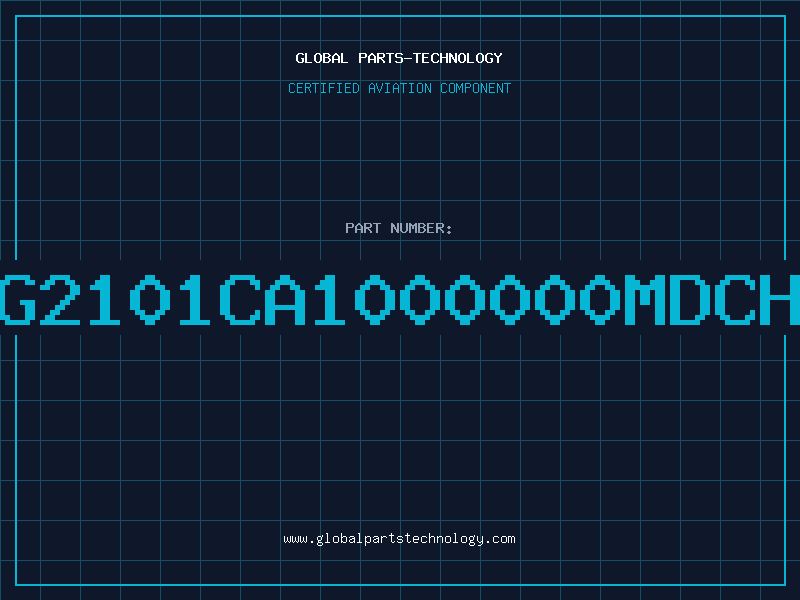This screenshot has width=800, height=600.
Task: Click the leading G of the part number
Action: pos(17,299)
